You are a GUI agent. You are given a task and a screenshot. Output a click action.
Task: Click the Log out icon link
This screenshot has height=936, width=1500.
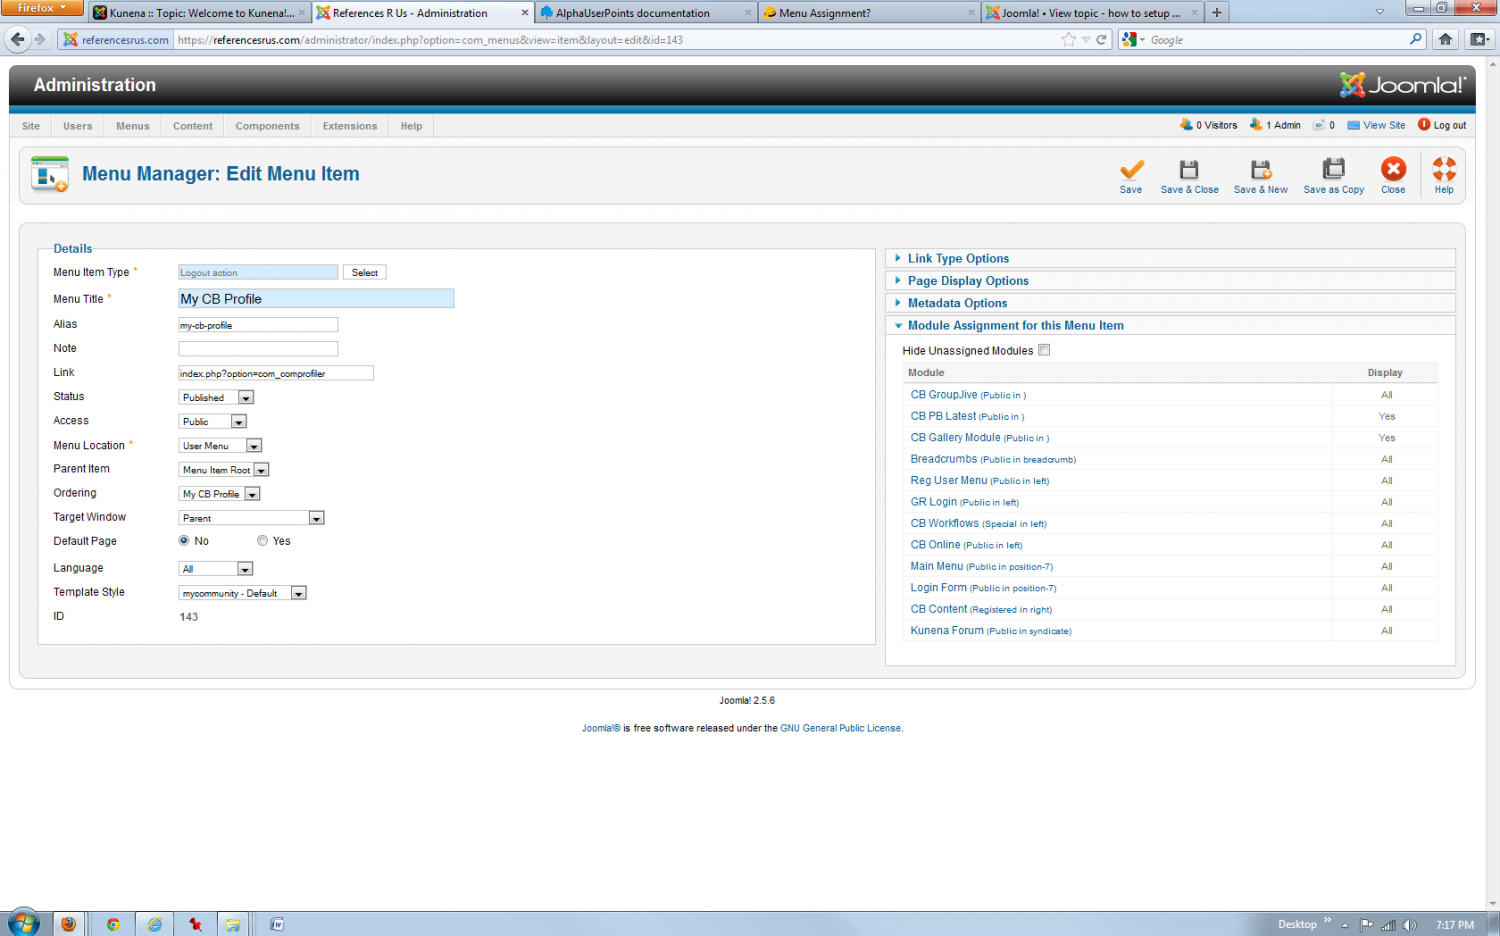[x=1442, y=125]
